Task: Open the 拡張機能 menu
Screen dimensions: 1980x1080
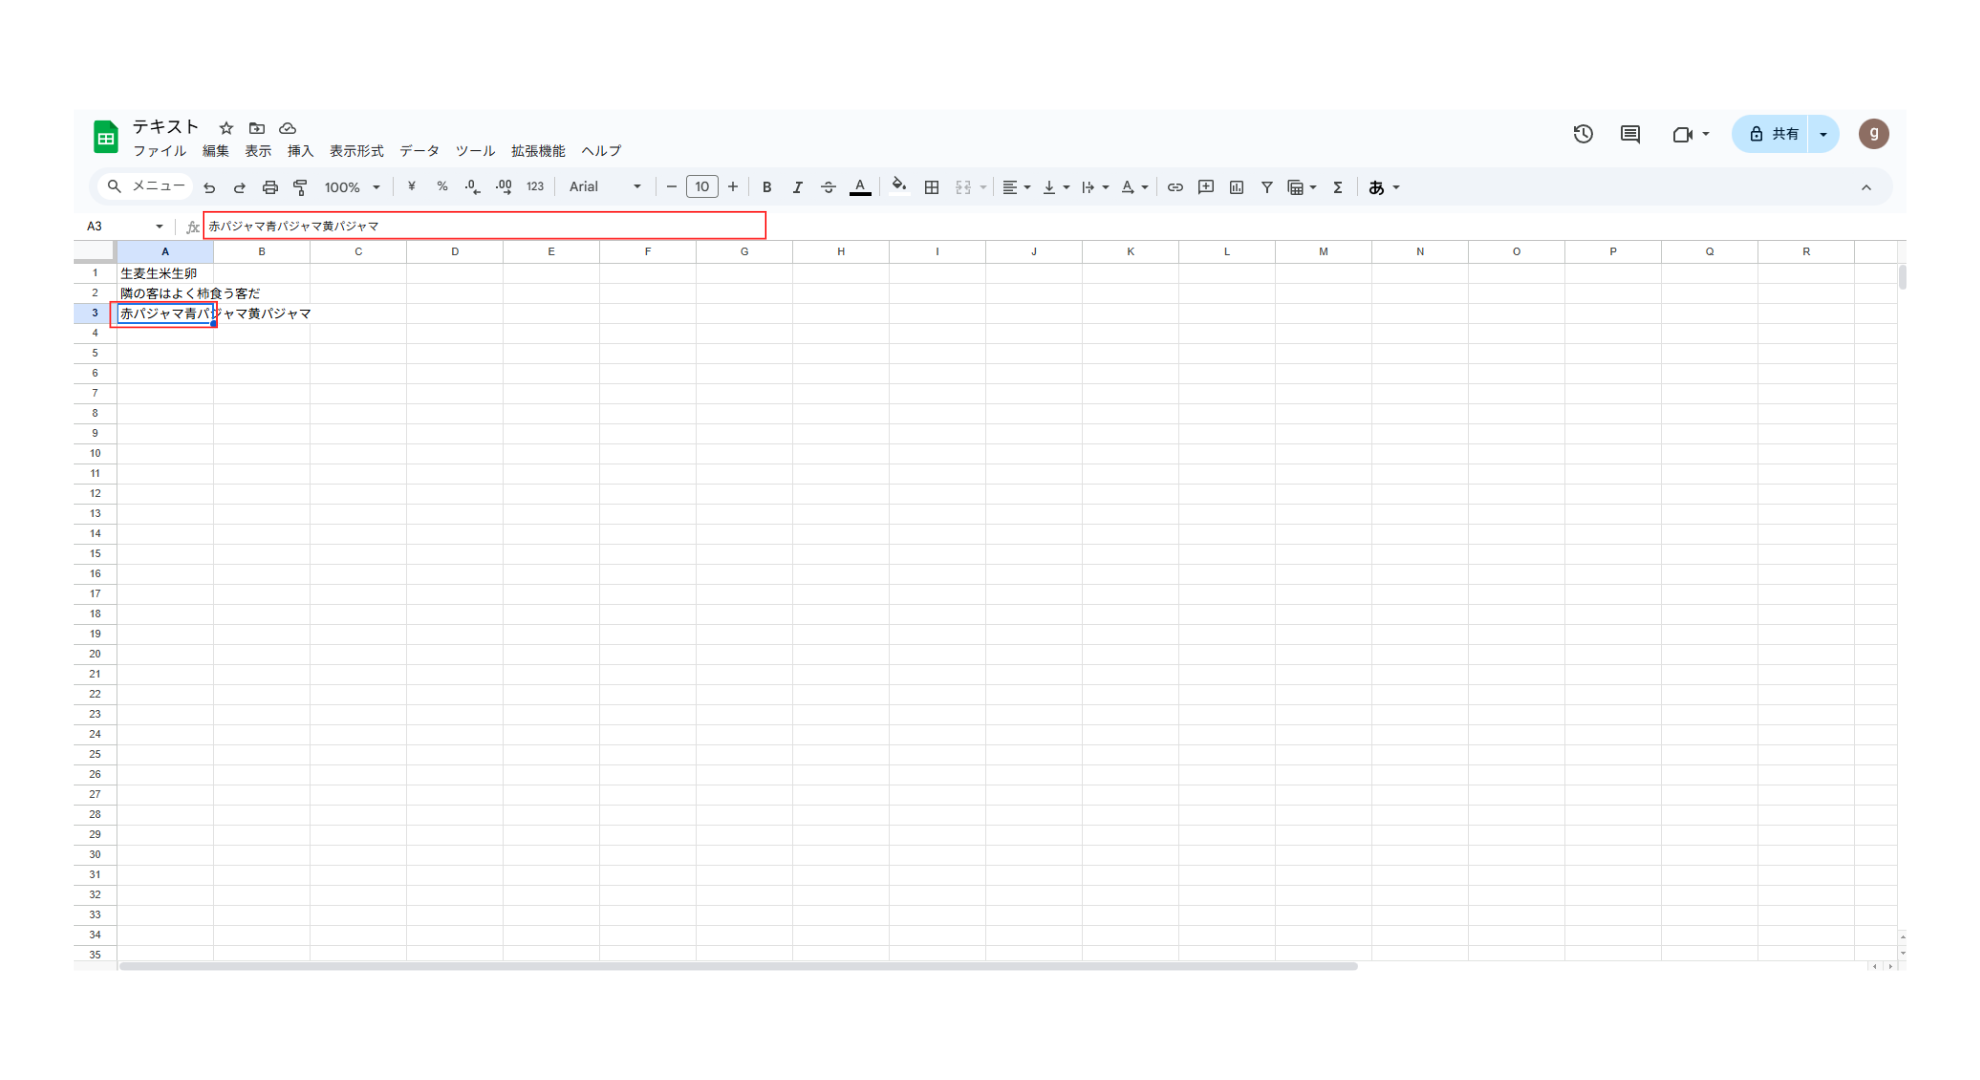Action: 538,151
